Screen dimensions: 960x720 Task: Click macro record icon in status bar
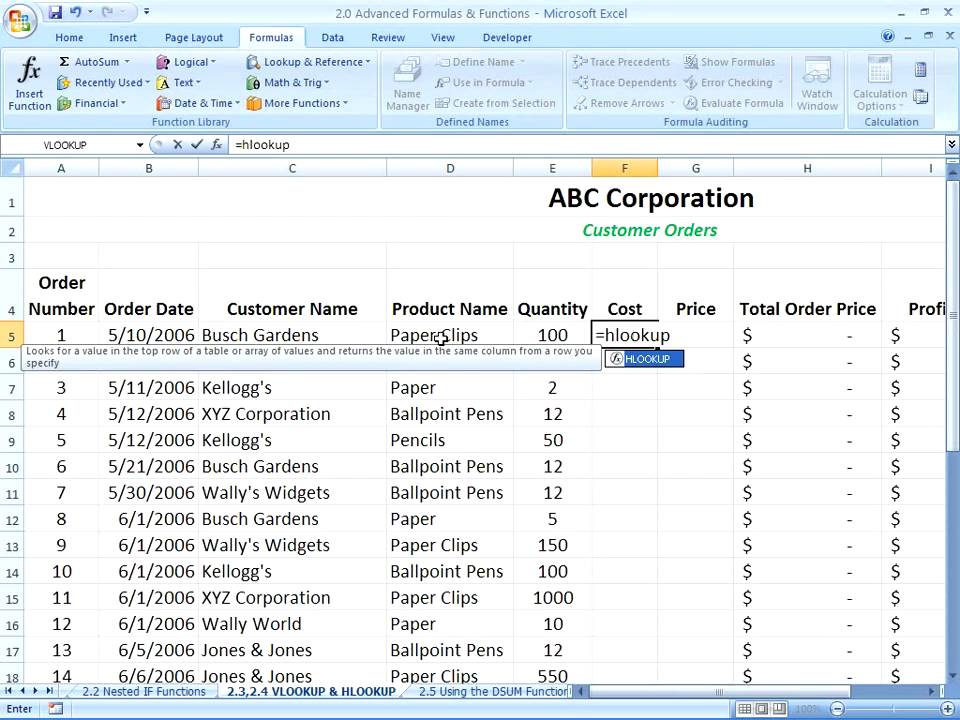pos(55,709)
